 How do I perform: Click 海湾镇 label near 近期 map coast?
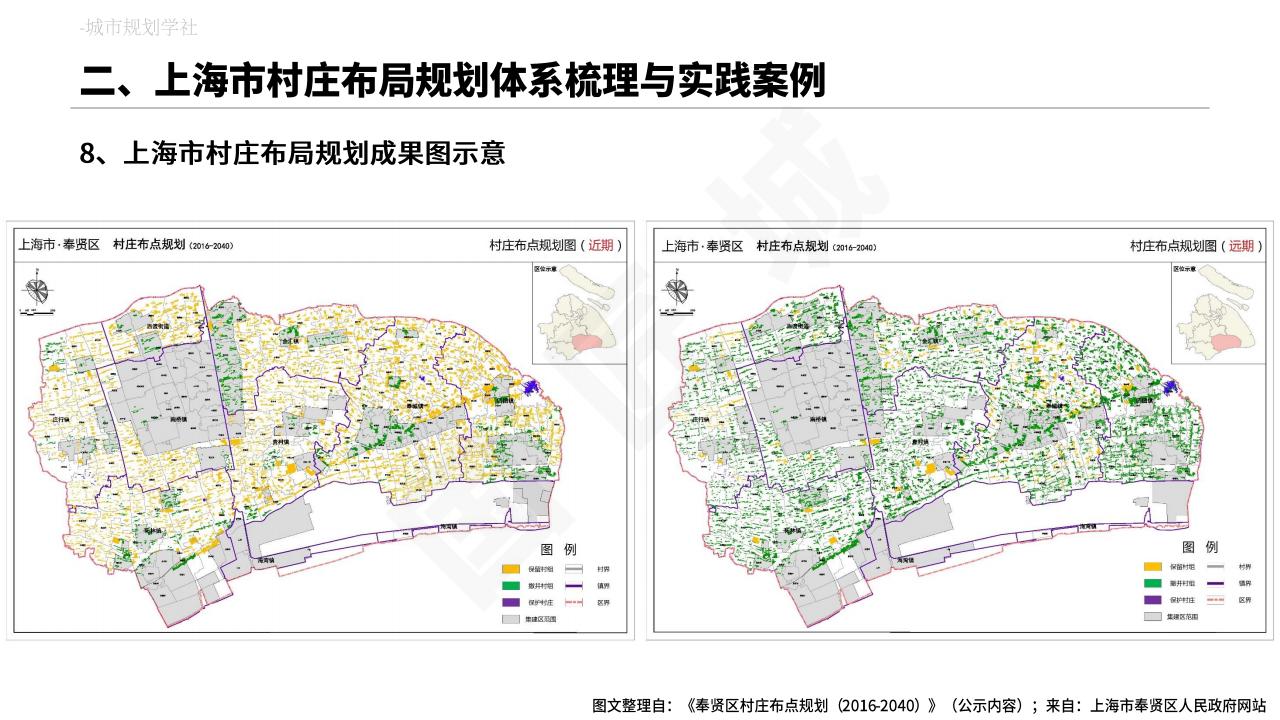tap(265, 562)
